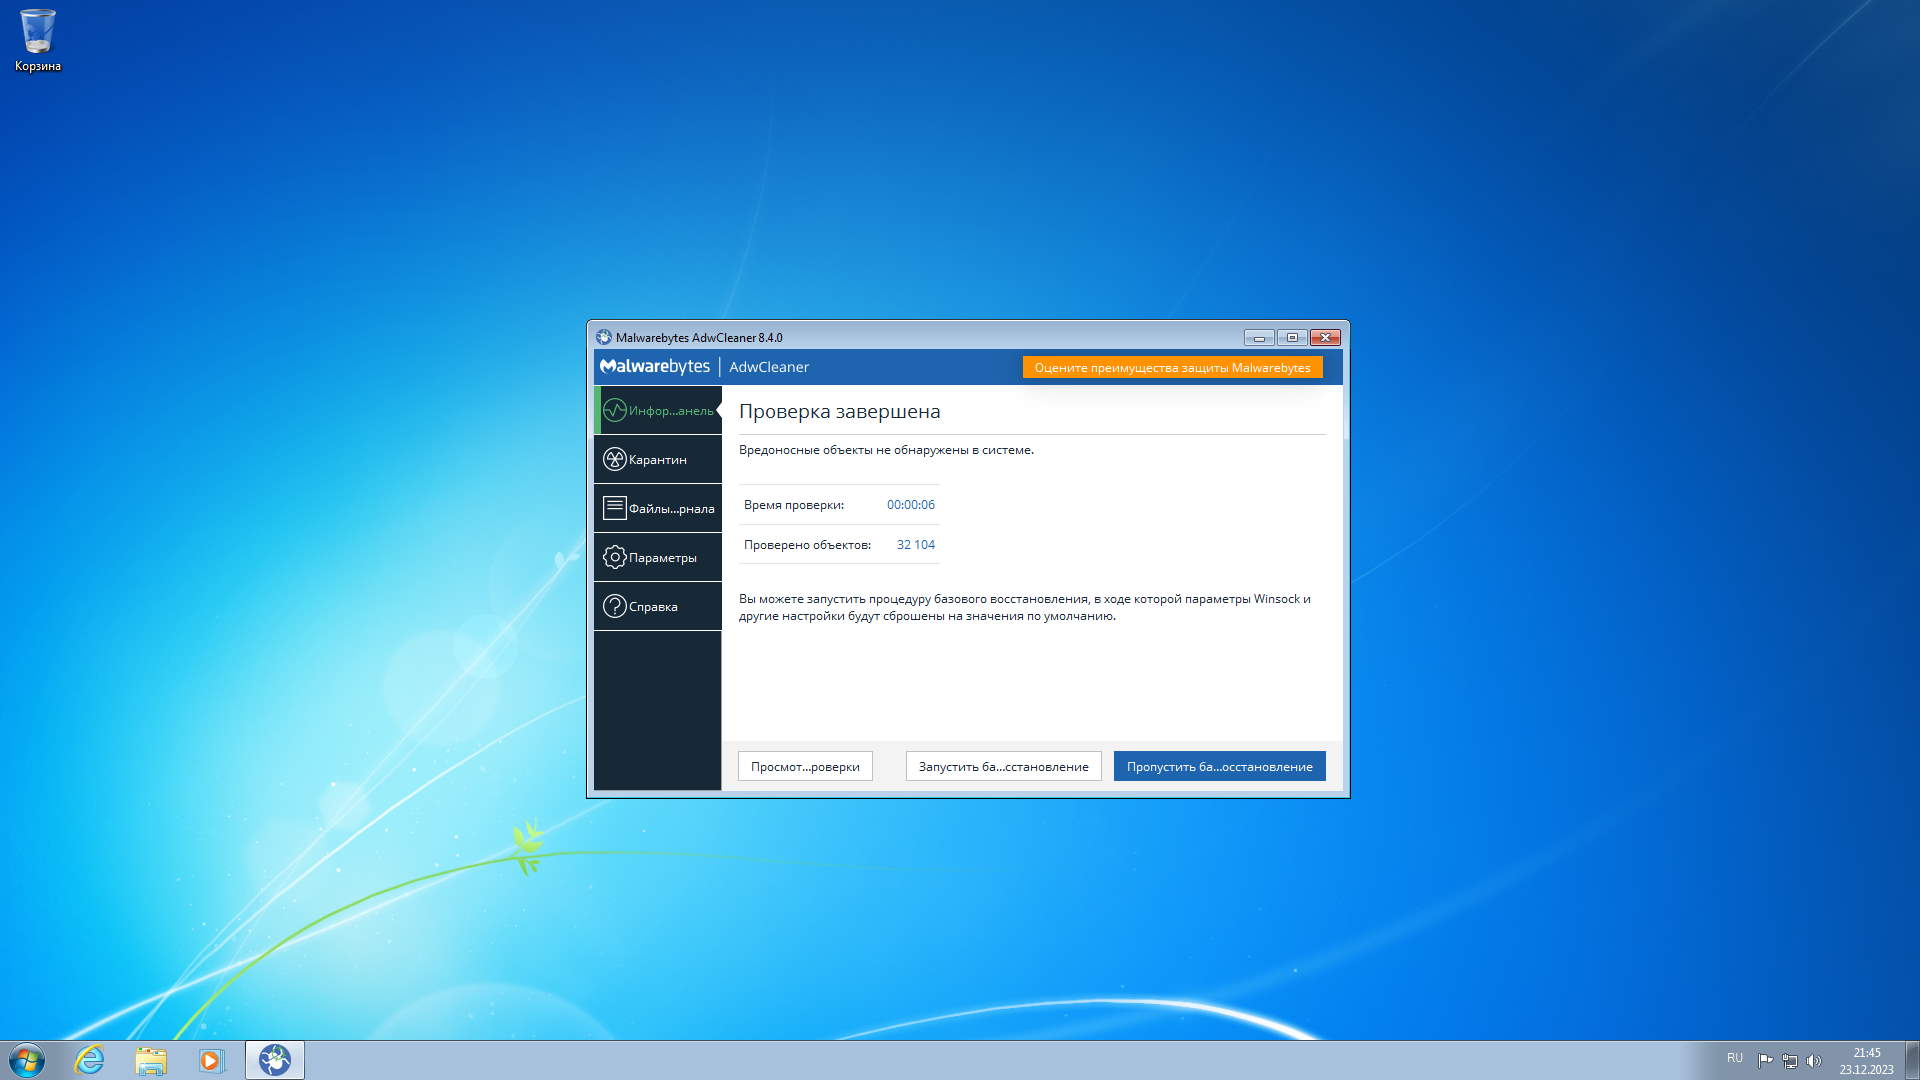Click the log files document icon

(614, 508)
